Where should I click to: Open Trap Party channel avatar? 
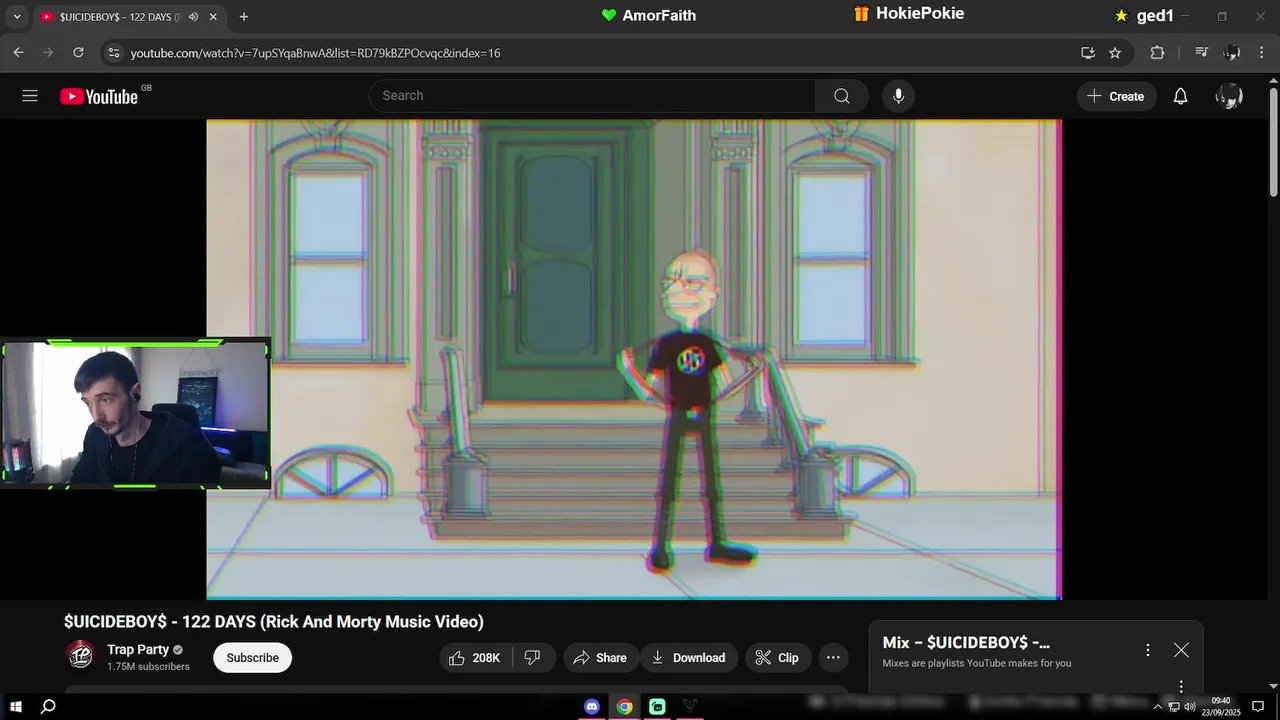tap(80, 656)
